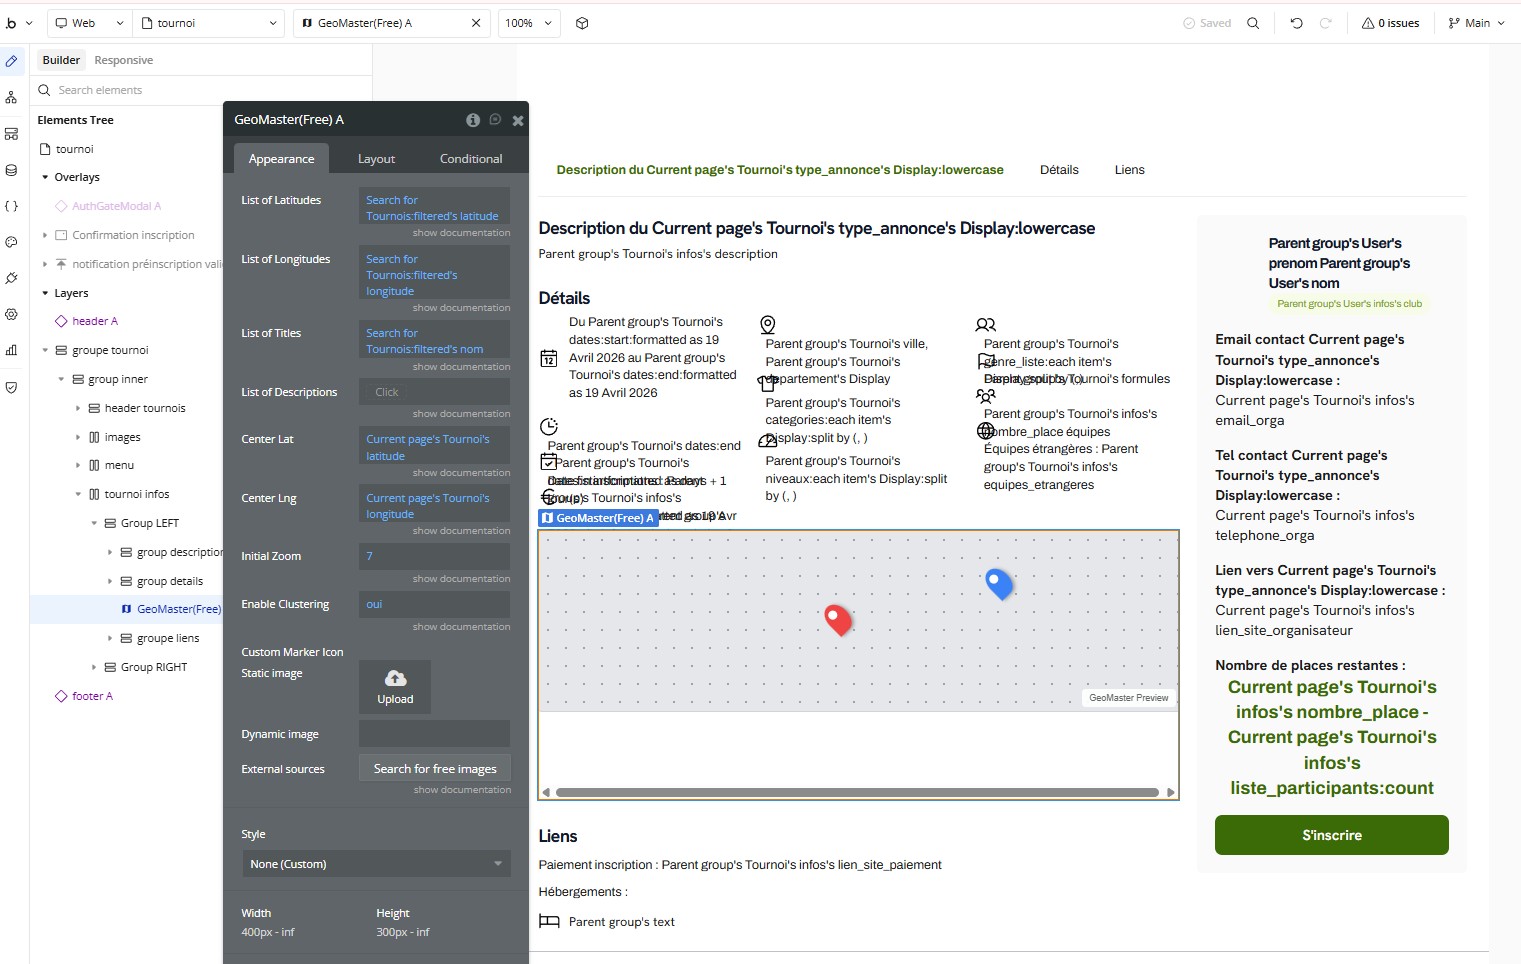
Task: Open the Logs chart icon in sidebar
Action: 11,350
